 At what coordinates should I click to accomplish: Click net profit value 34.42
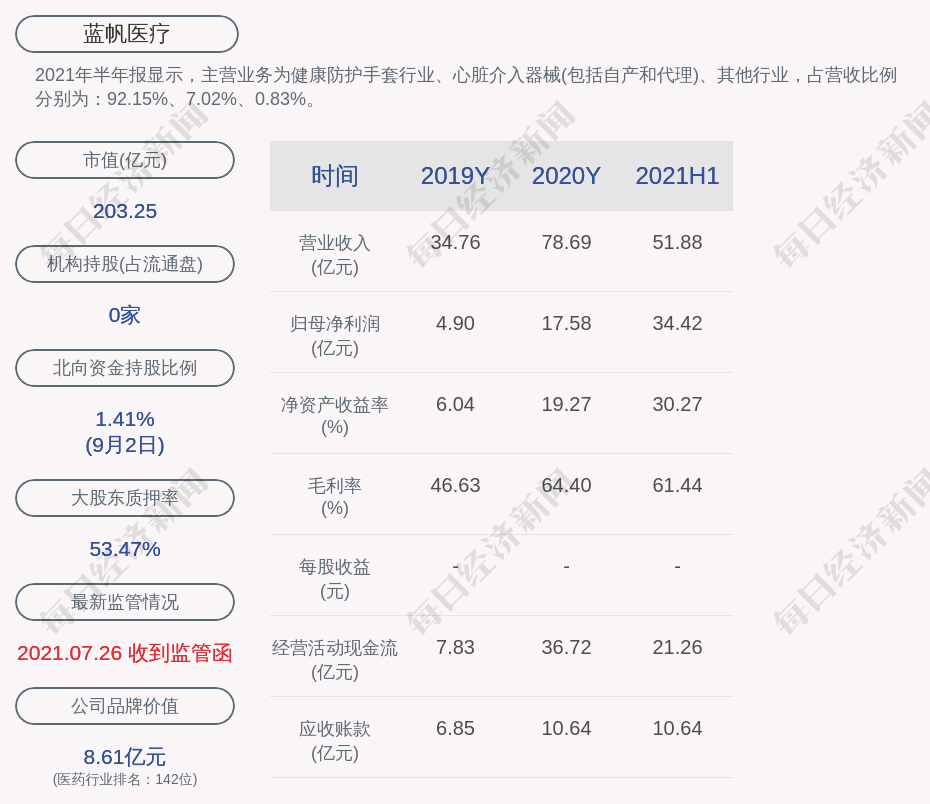coord(677,324)
